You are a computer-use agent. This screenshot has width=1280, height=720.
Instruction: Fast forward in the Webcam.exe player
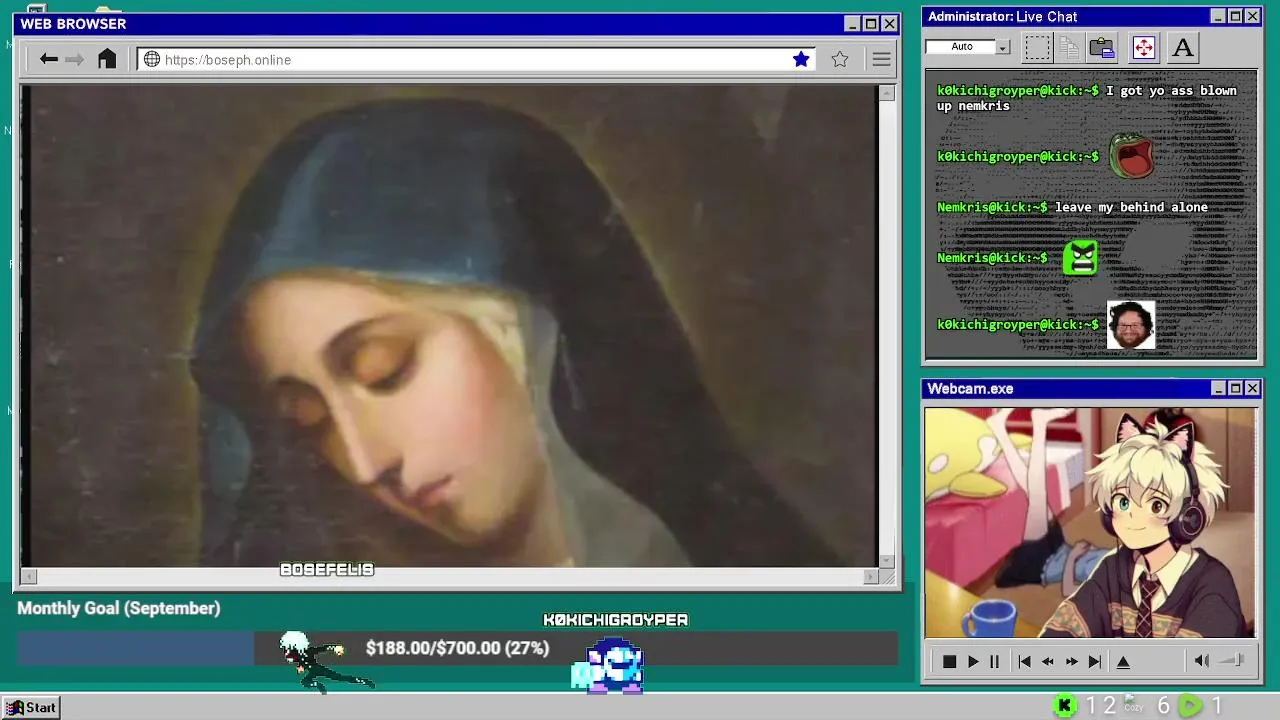click(1071, 661)
